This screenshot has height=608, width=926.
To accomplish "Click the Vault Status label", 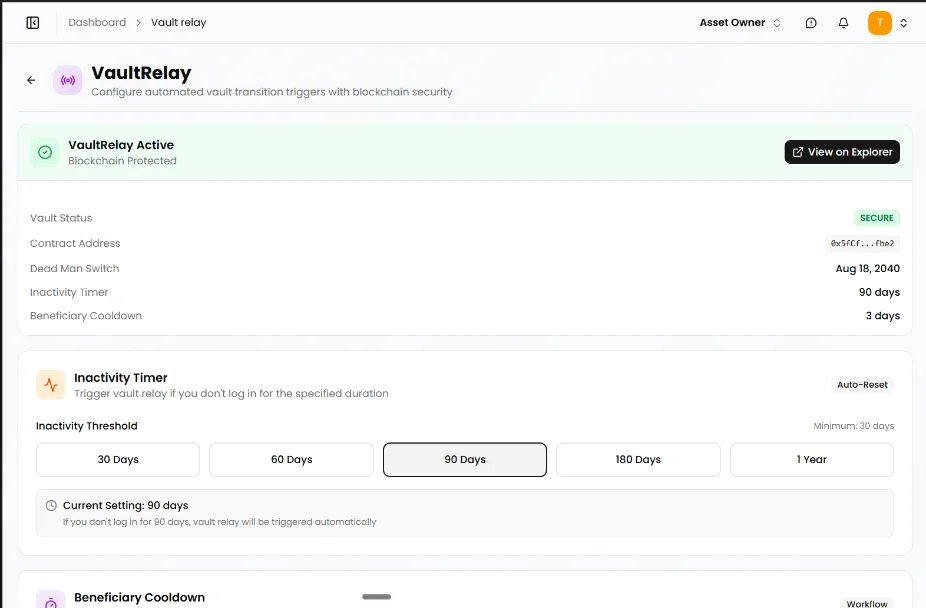I will [61, 218].
